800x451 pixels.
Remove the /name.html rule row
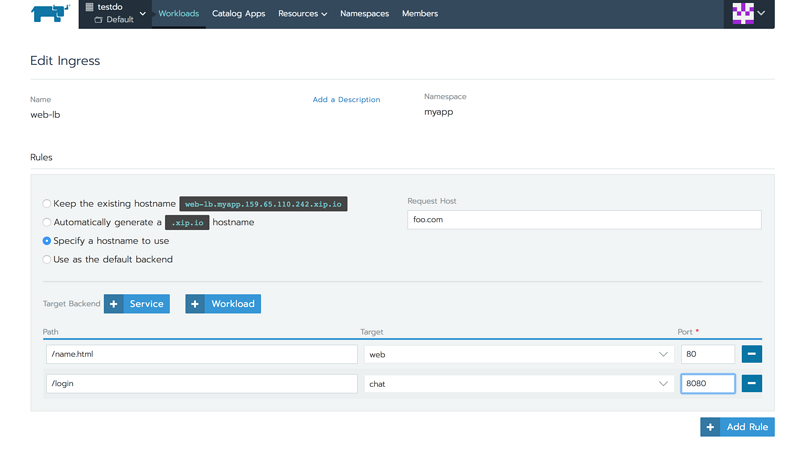click(752, 354)
